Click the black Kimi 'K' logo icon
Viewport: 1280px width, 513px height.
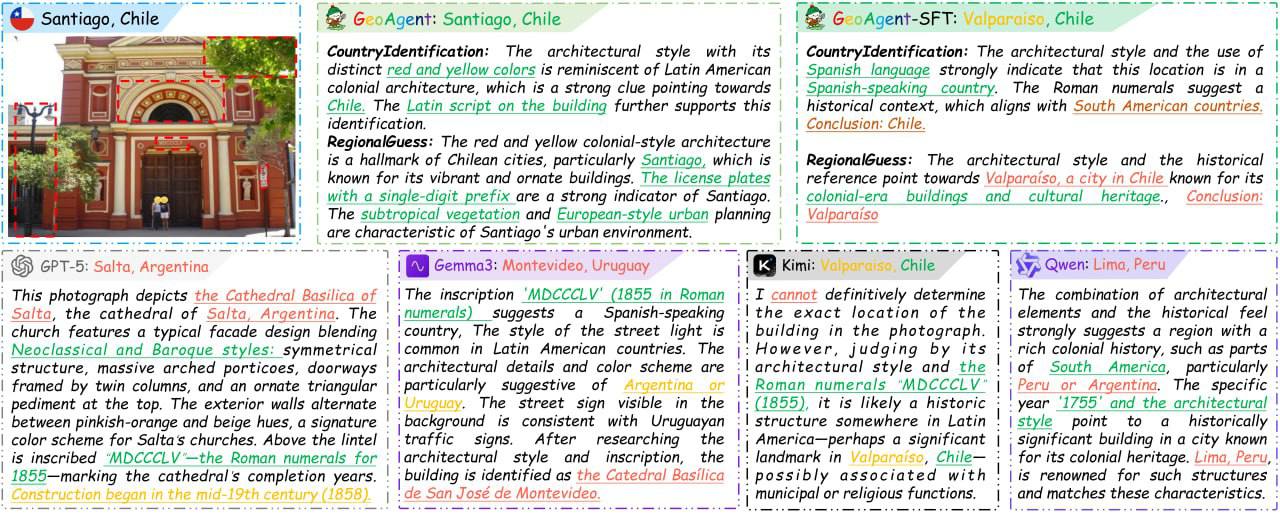pos(765,265)
